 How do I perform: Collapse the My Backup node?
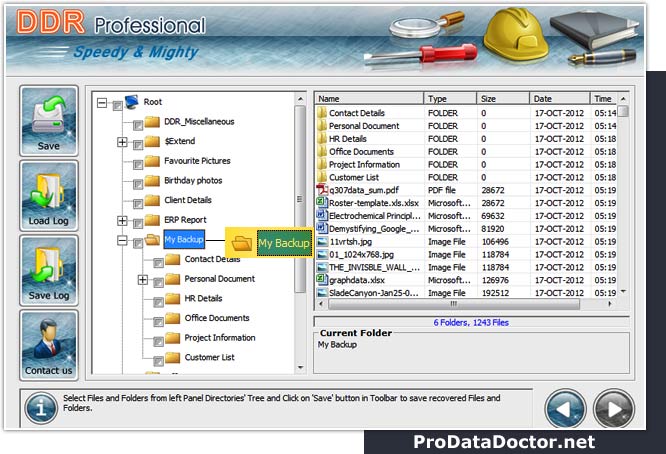pos(122,240)
